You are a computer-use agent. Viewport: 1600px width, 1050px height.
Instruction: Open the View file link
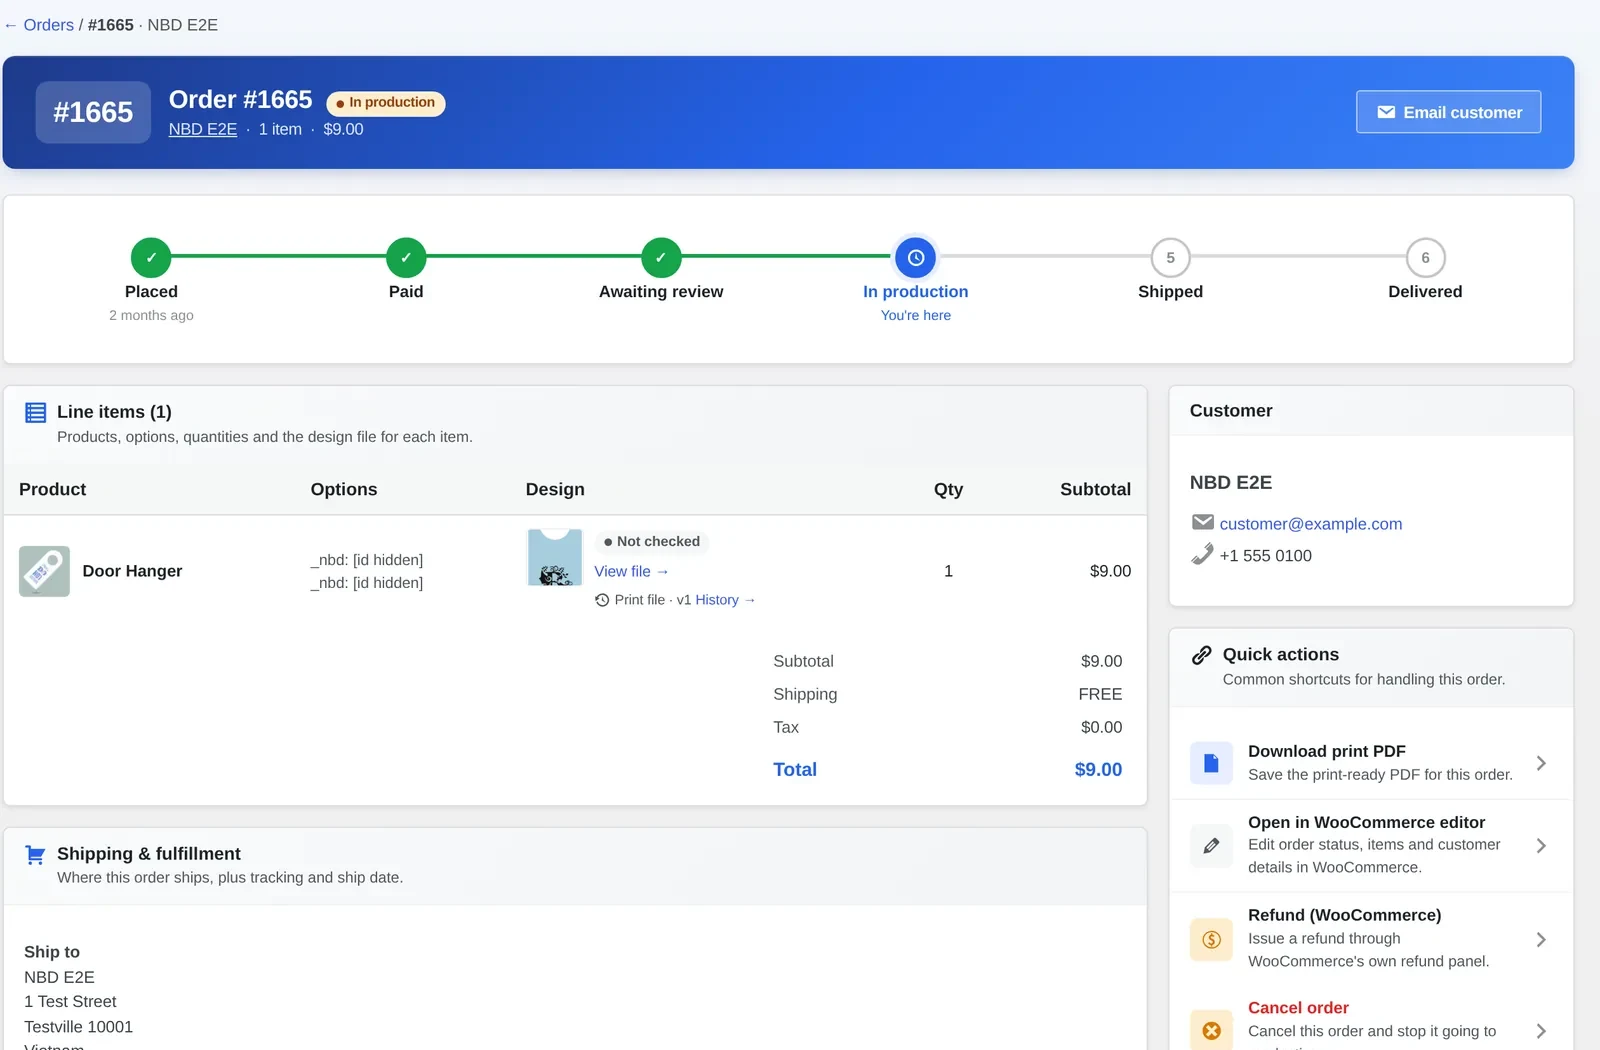(631, 571)
